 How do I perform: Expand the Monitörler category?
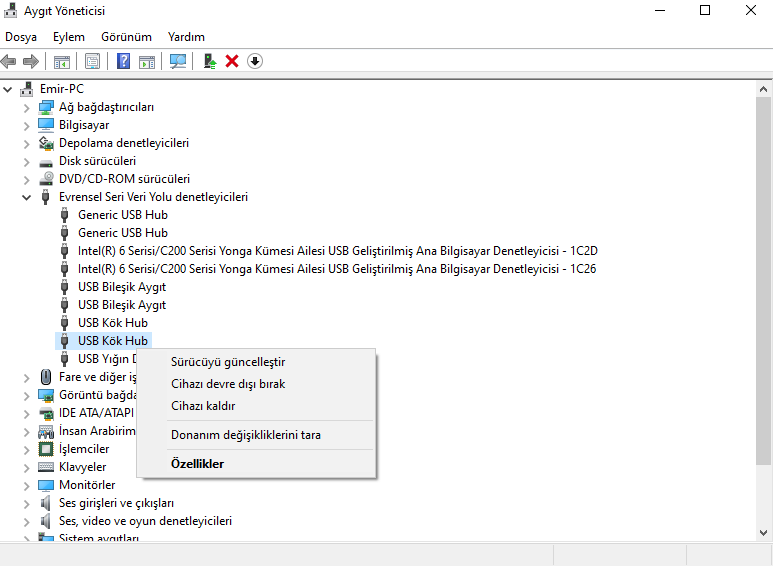click(27, 485)
